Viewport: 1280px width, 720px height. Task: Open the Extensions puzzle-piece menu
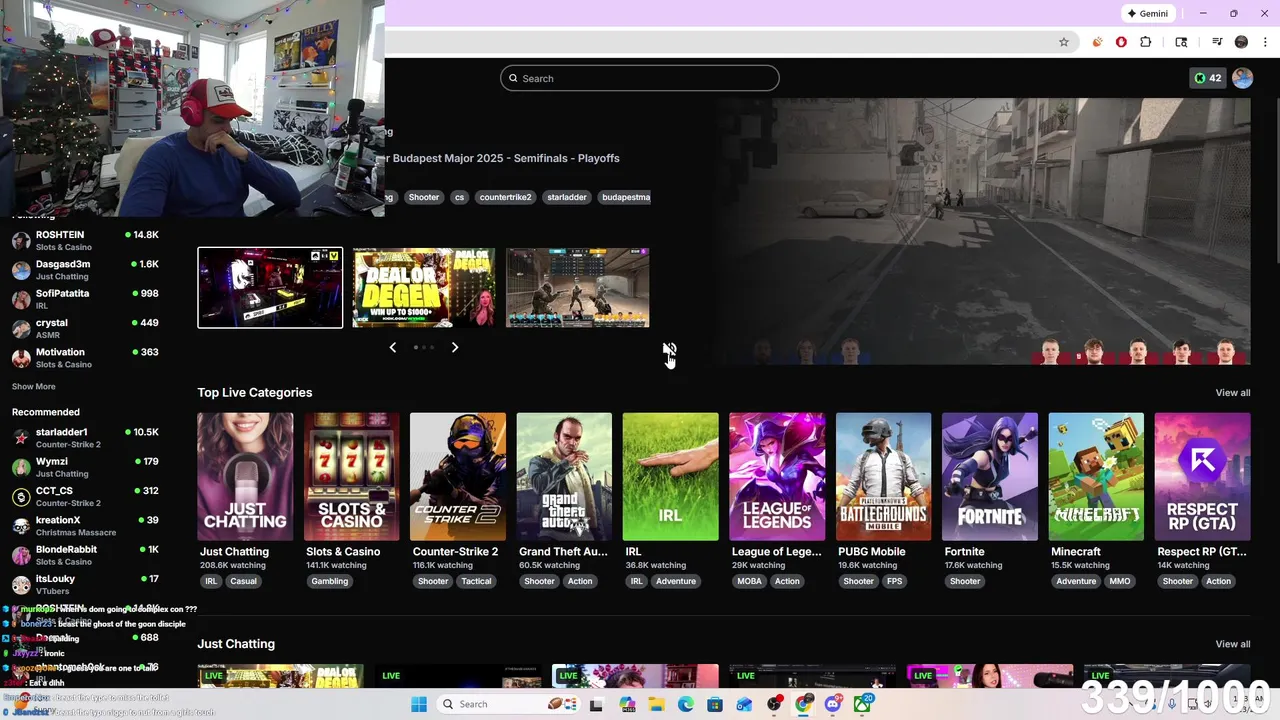pyautogui.click(x=1146, y=42)
